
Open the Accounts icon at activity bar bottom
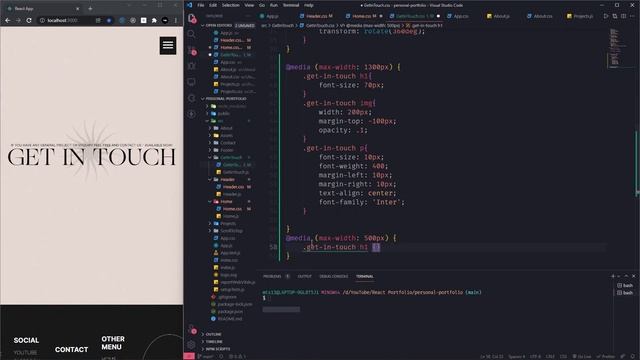[191, 330]
